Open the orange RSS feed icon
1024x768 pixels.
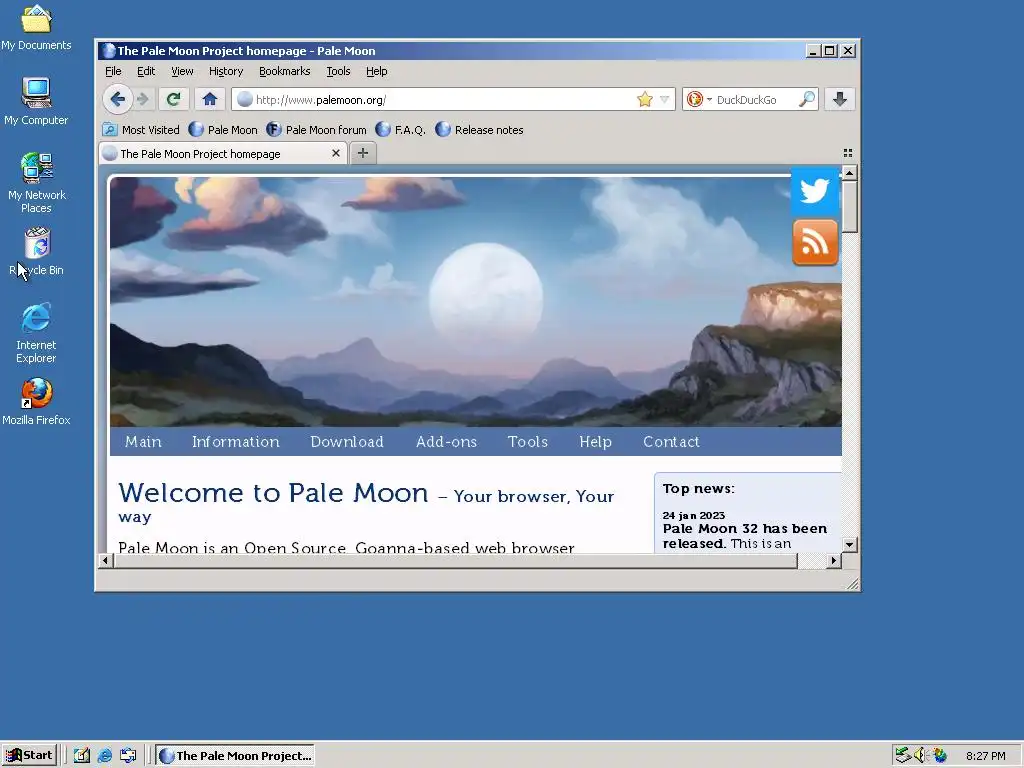click(815, 242)
